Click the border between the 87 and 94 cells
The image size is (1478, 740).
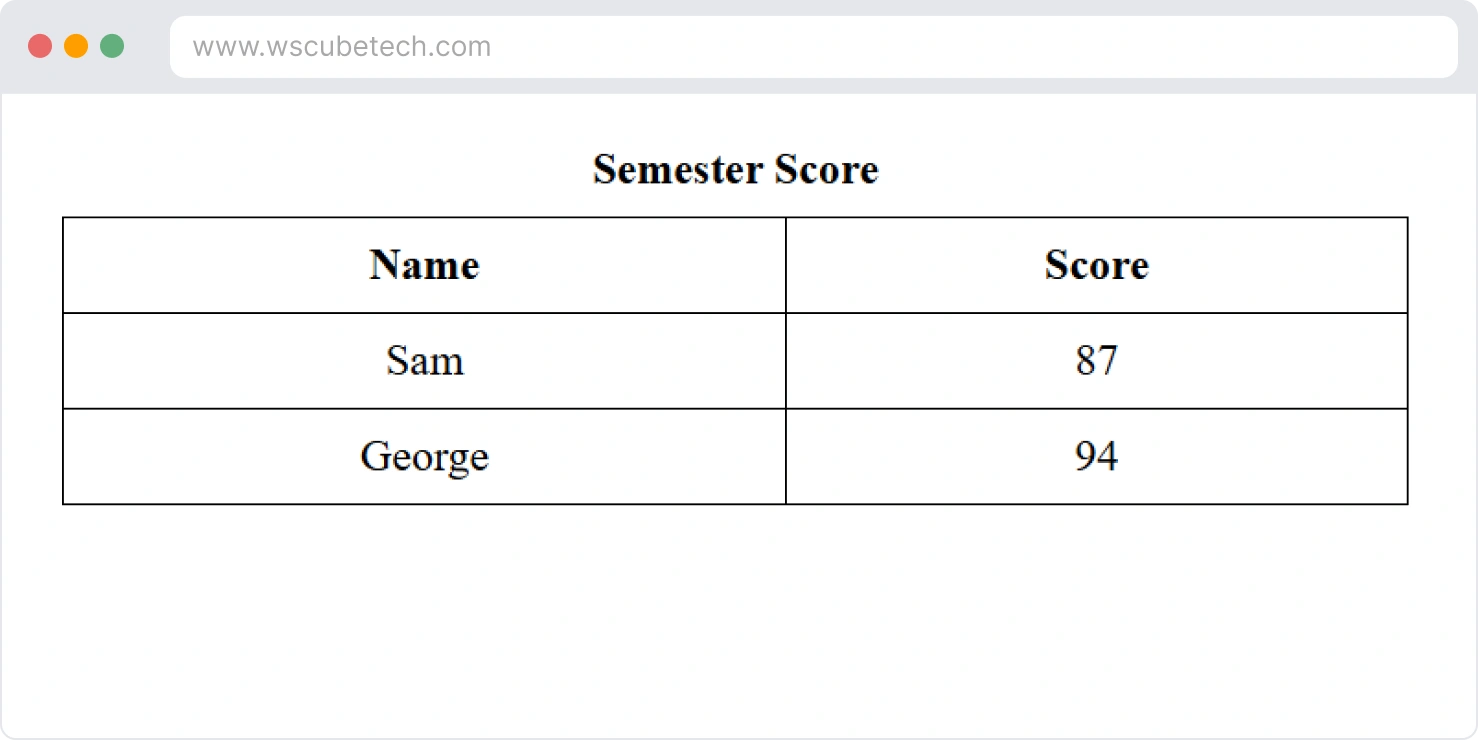point(1096,409)
